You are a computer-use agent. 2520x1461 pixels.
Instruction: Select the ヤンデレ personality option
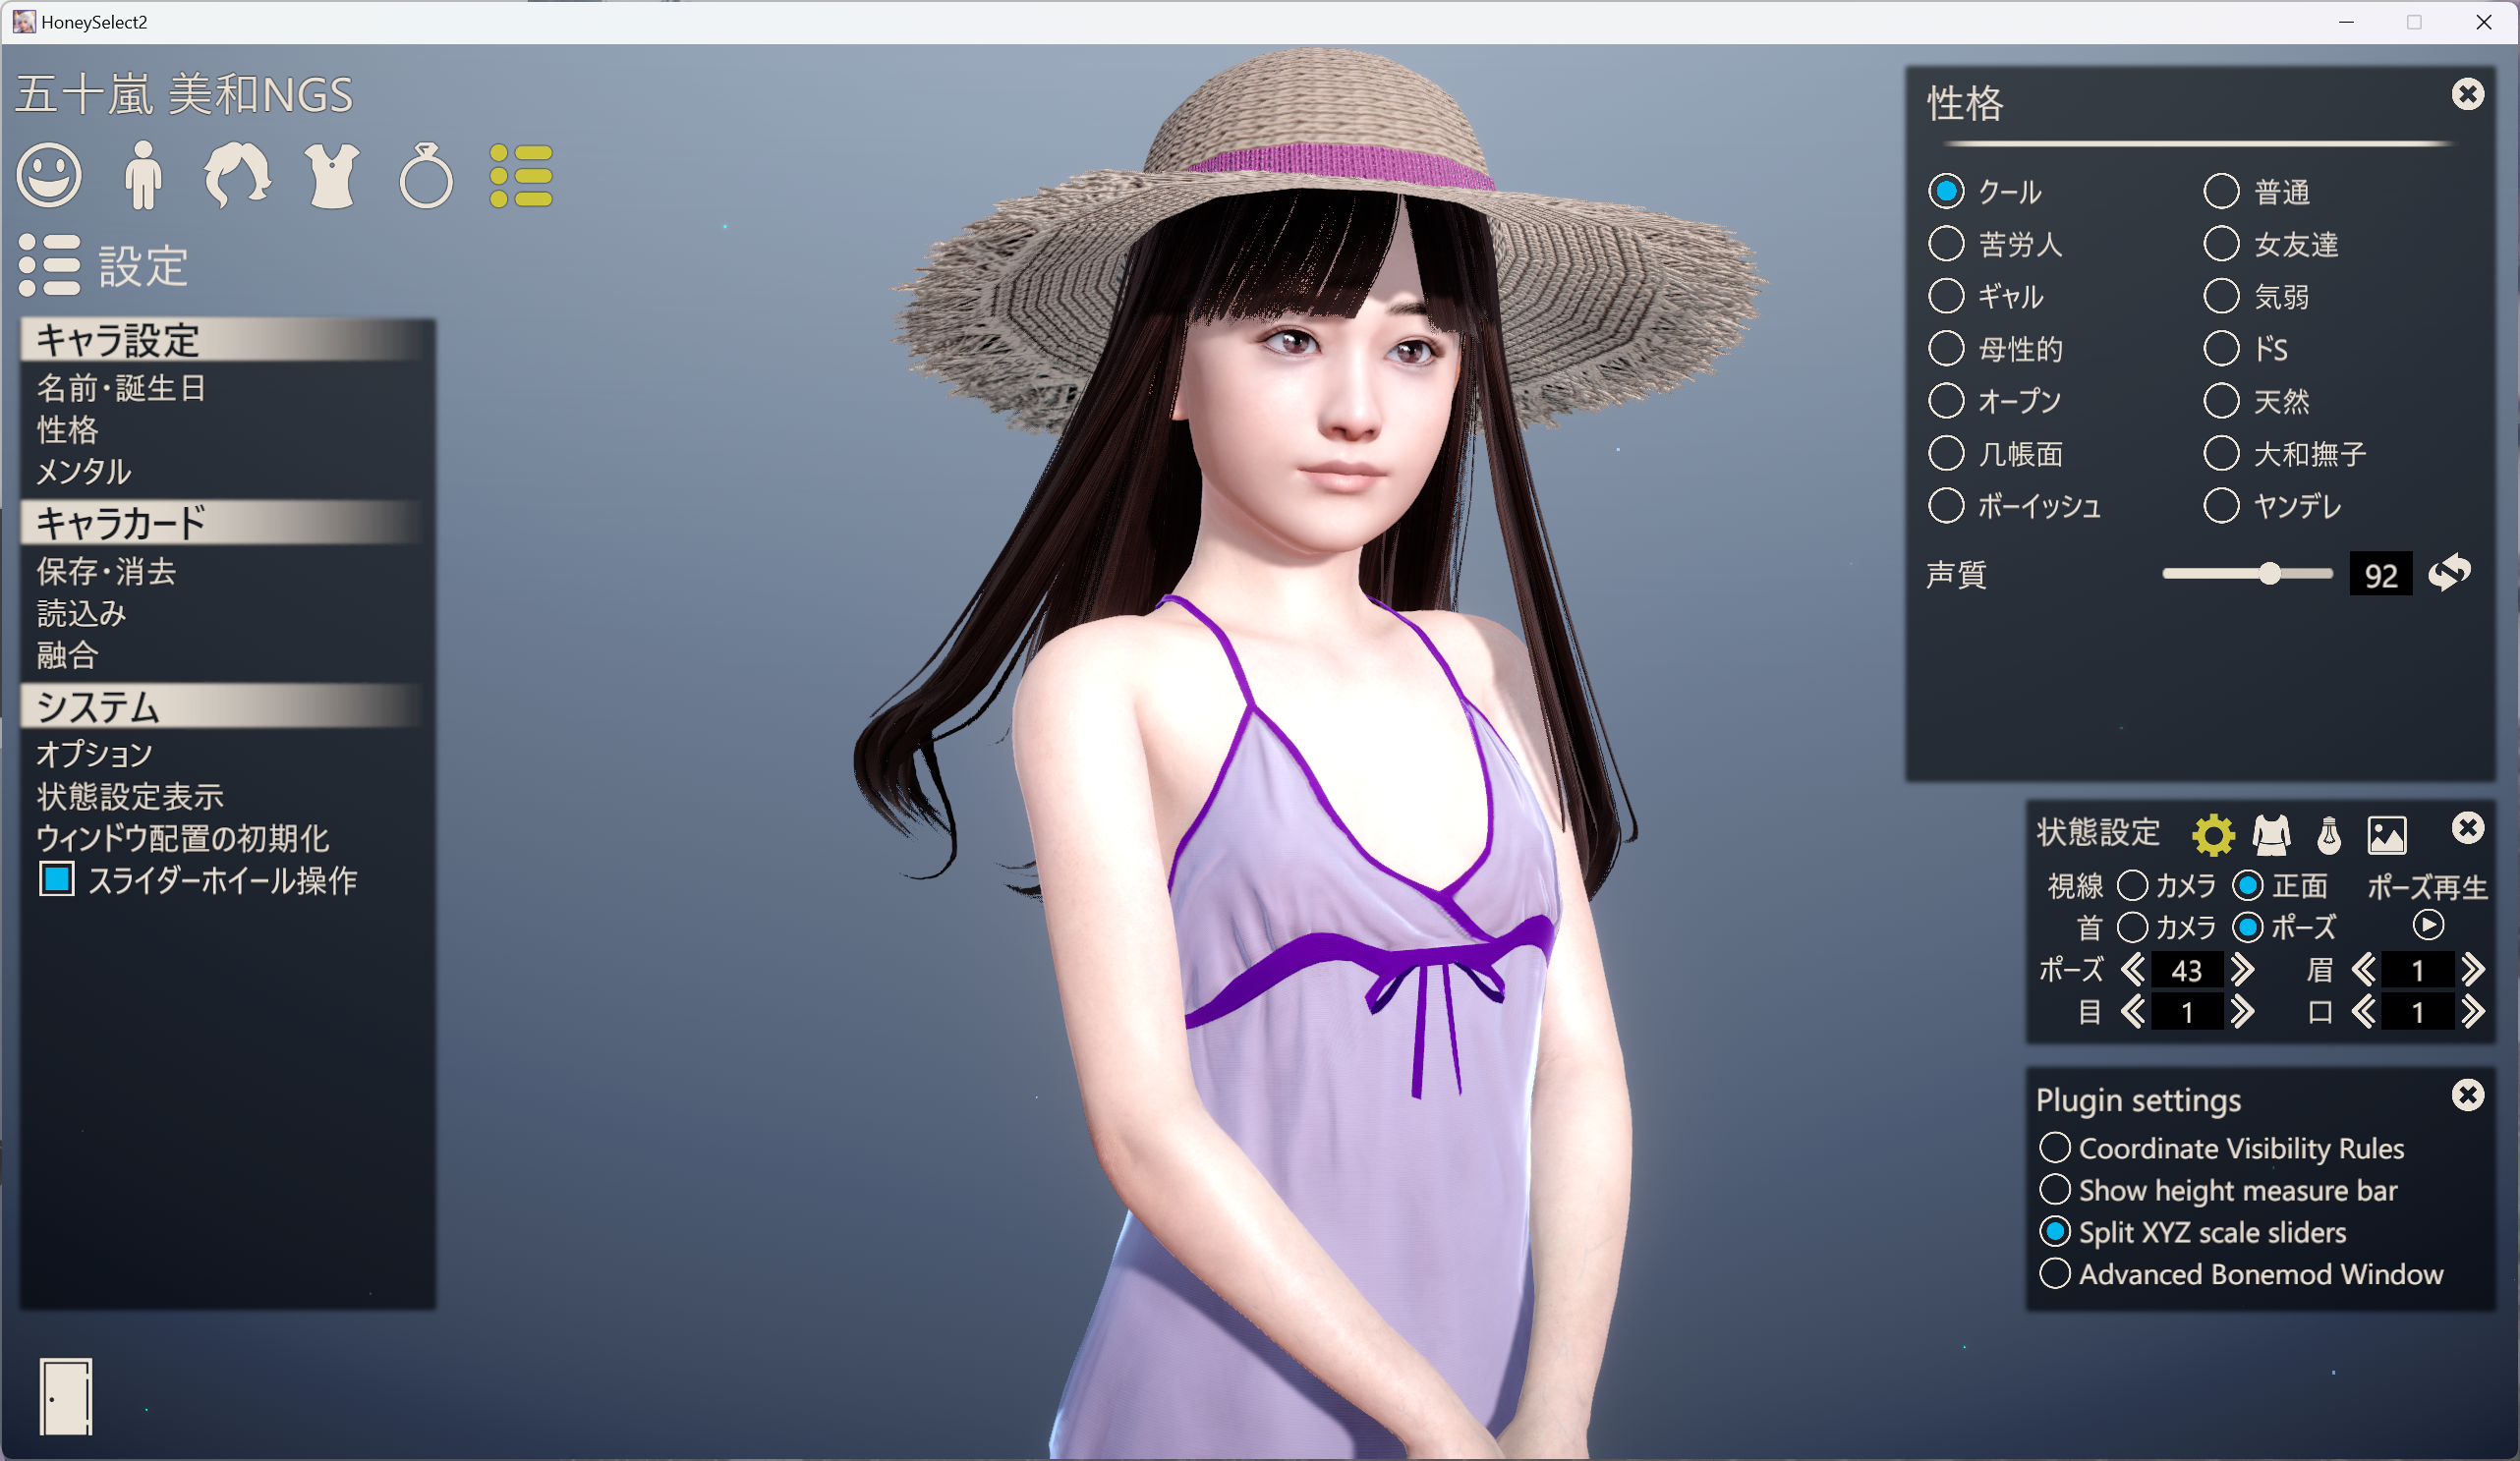tap(2272, 506)
